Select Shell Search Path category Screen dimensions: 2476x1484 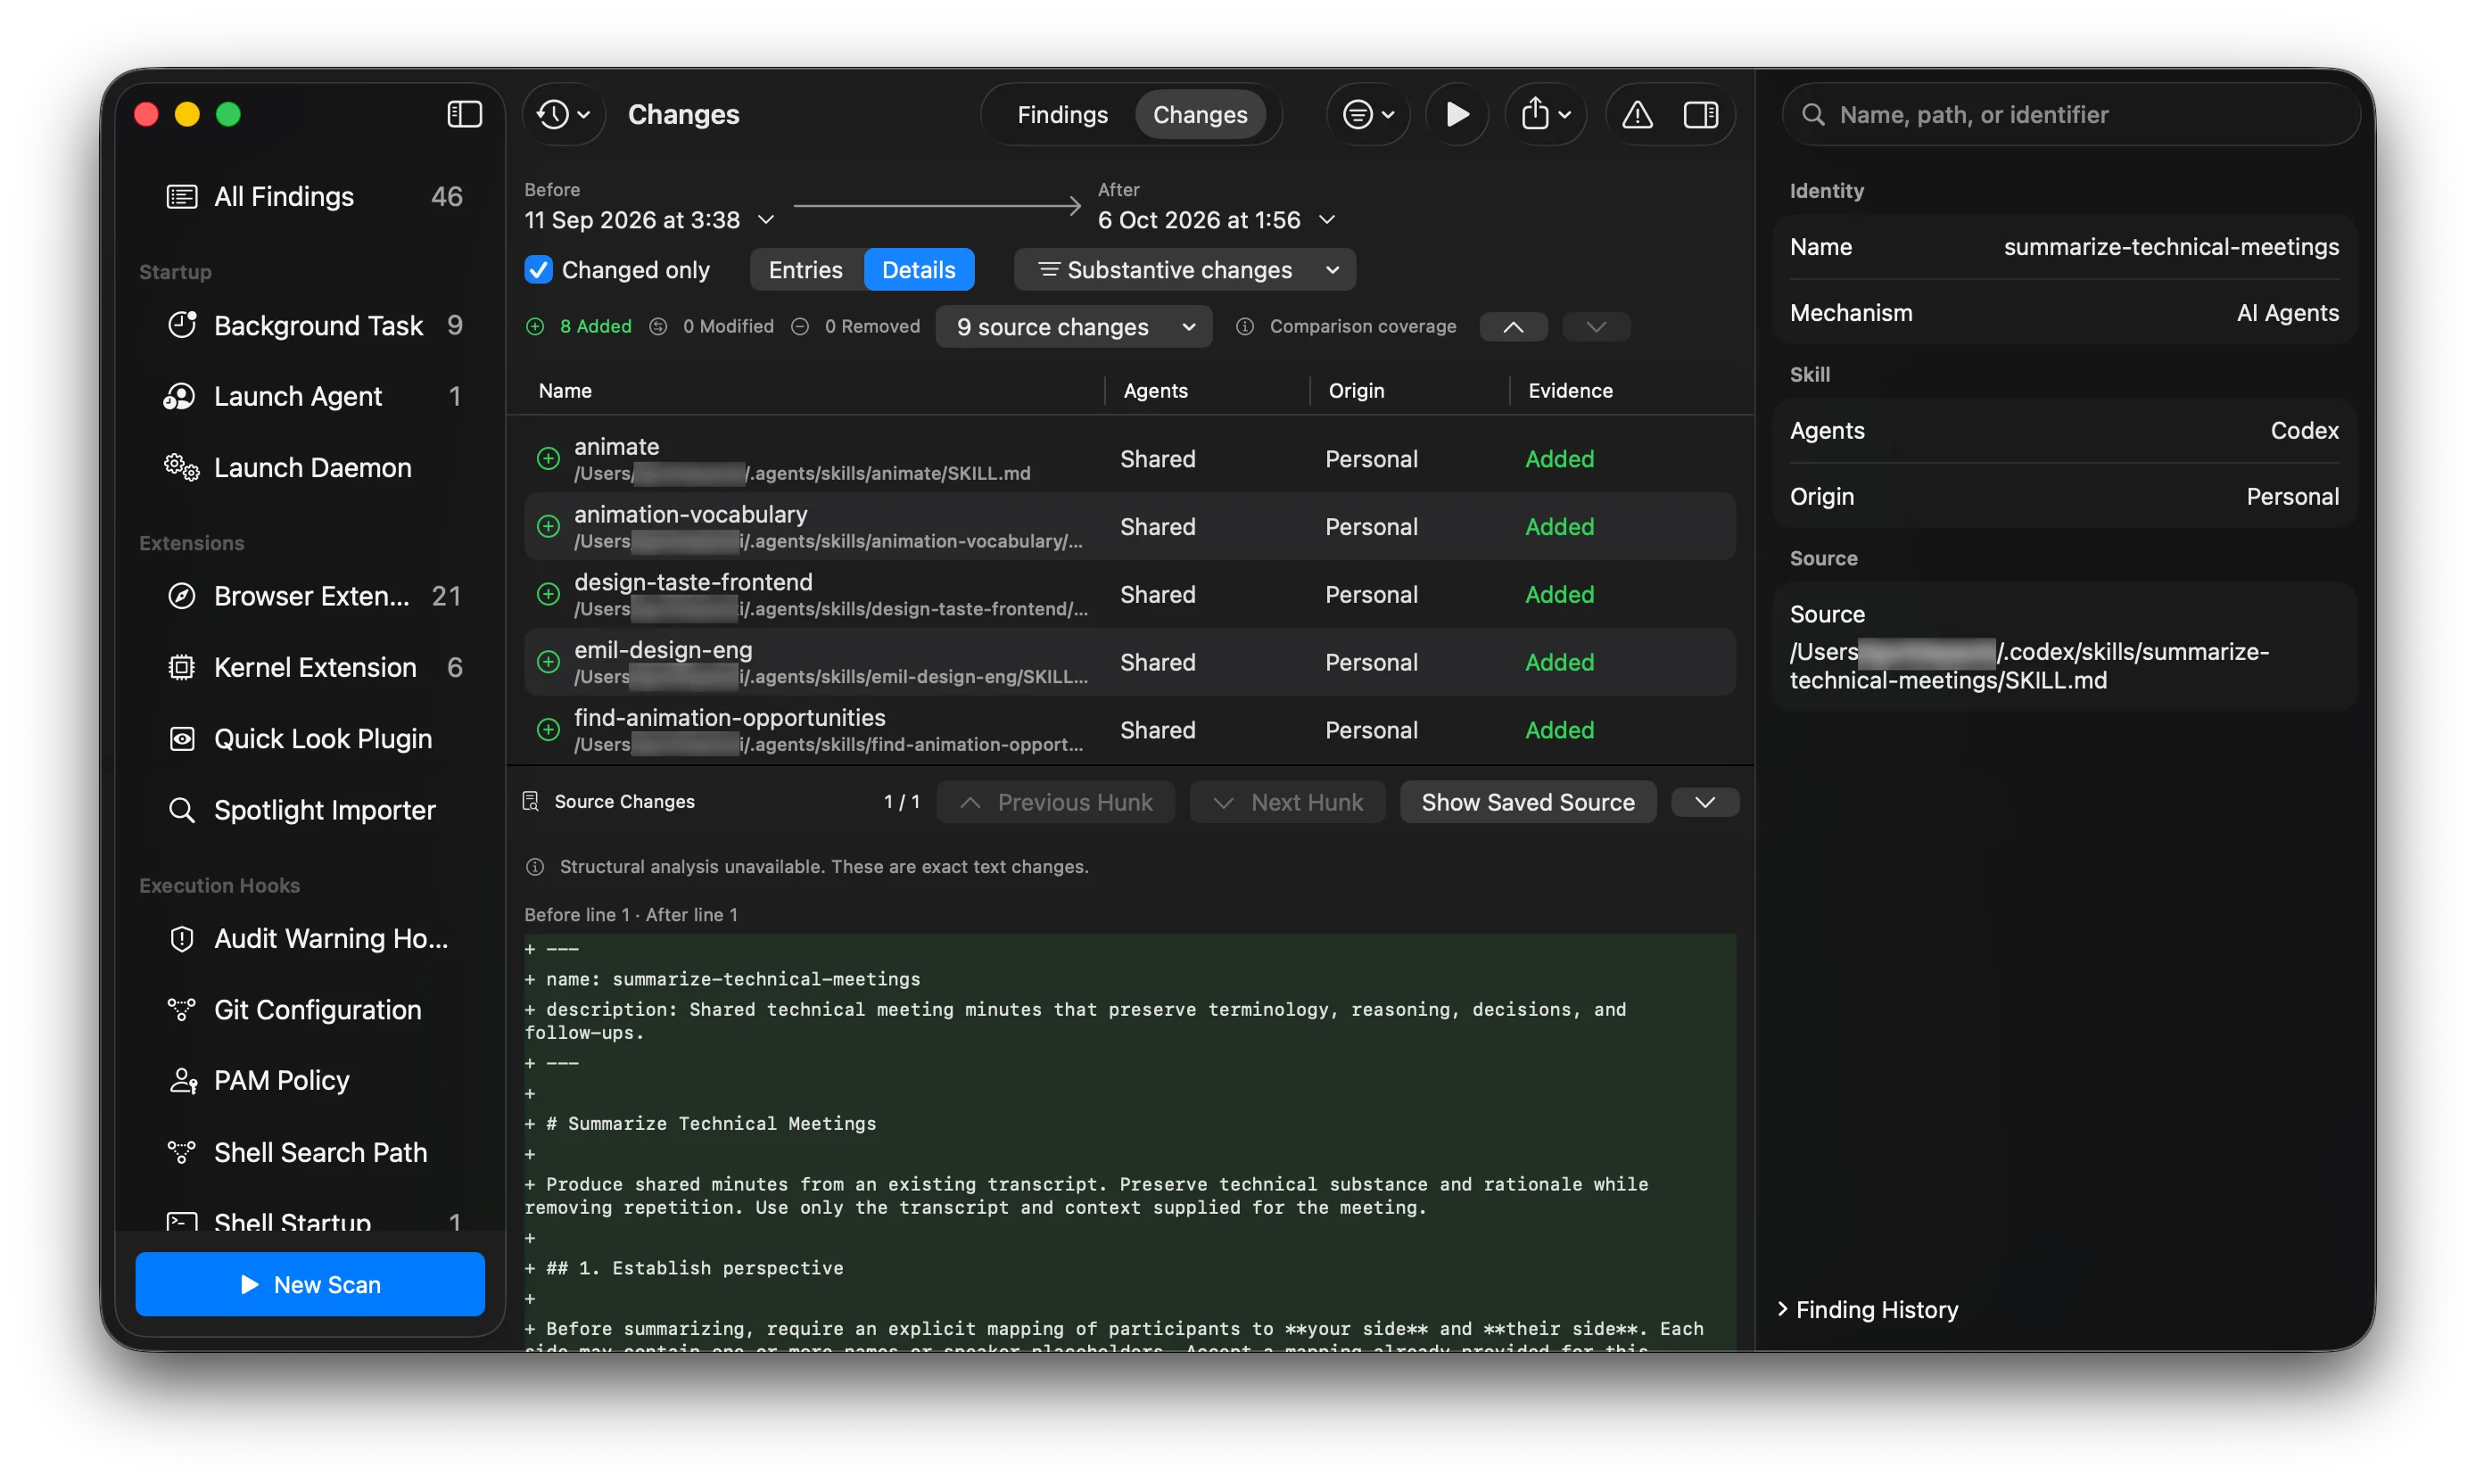click(311, 1152)
